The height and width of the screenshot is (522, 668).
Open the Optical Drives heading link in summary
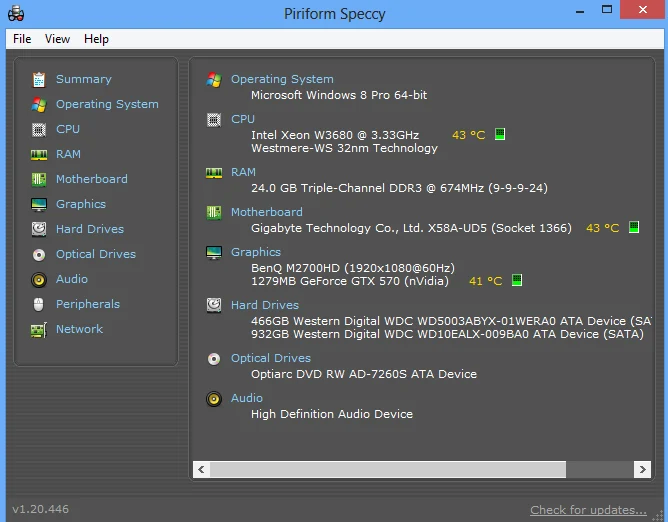pyautogui.click(x=271, y=358)
